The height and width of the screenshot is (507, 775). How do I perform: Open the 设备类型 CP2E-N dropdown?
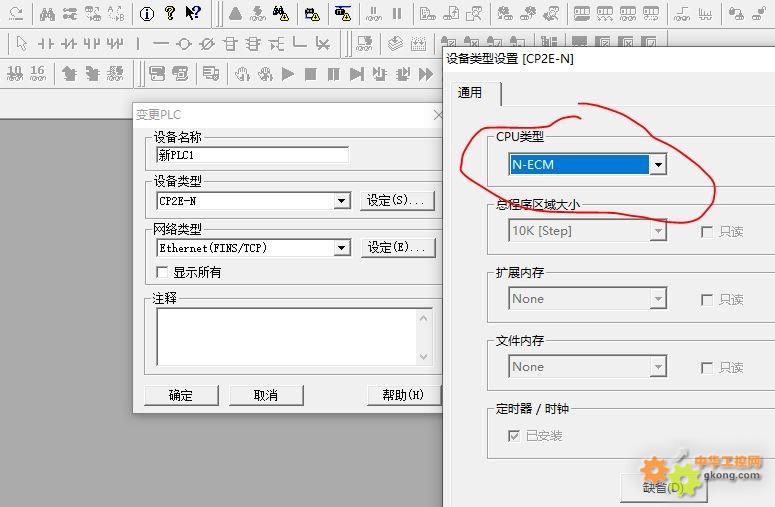(x=341, y=201)
